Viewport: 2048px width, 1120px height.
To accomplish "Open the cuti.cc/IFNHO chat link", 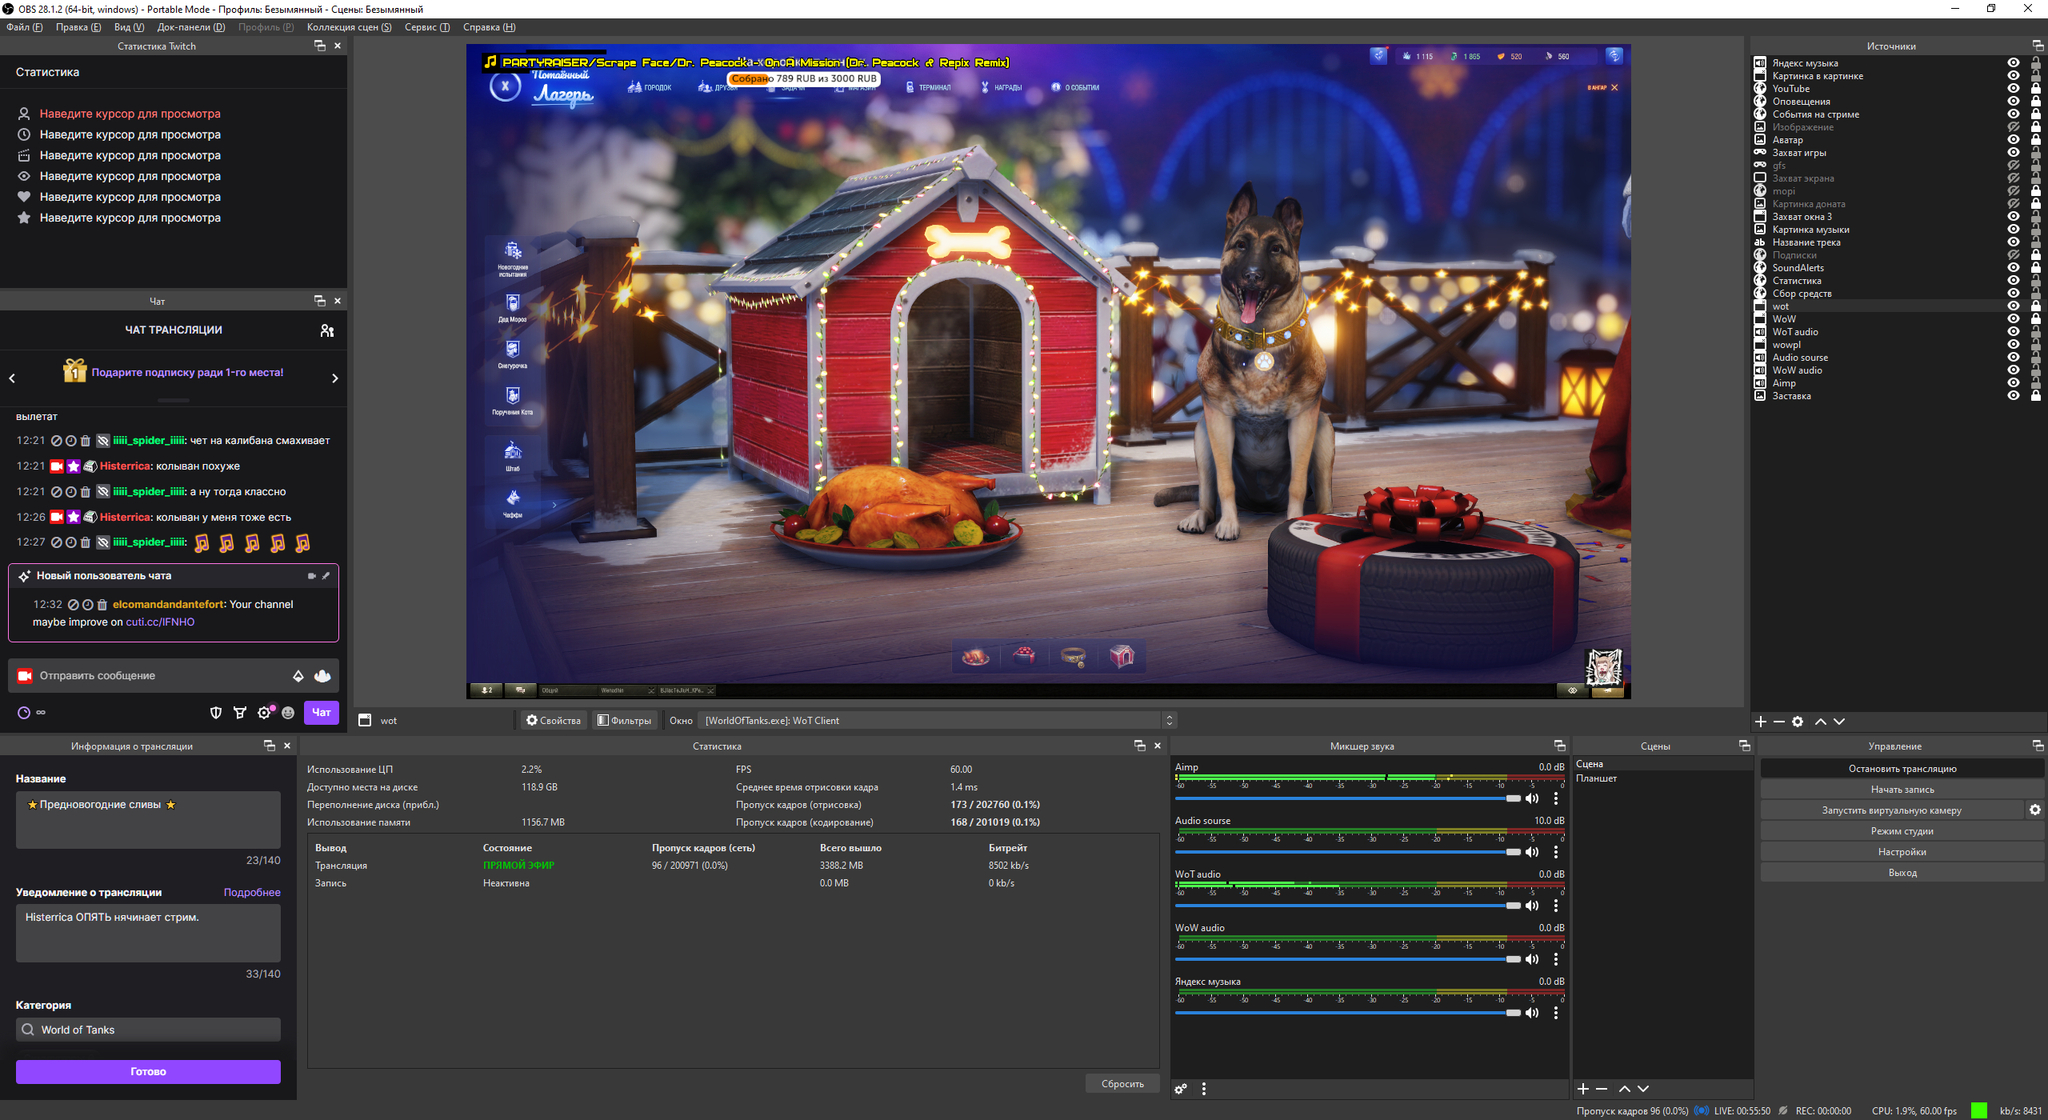I will 160,622.
